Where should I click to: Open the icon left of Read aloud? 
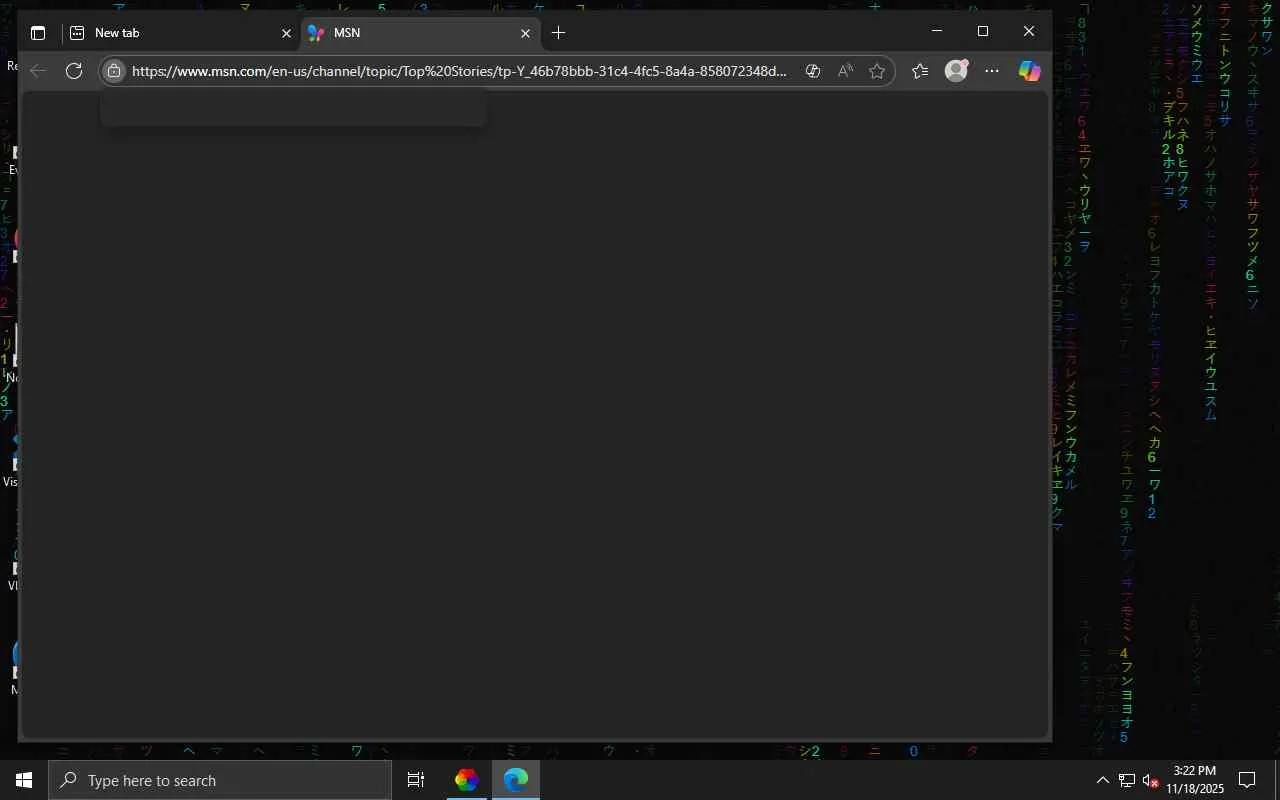coord(813,71)
